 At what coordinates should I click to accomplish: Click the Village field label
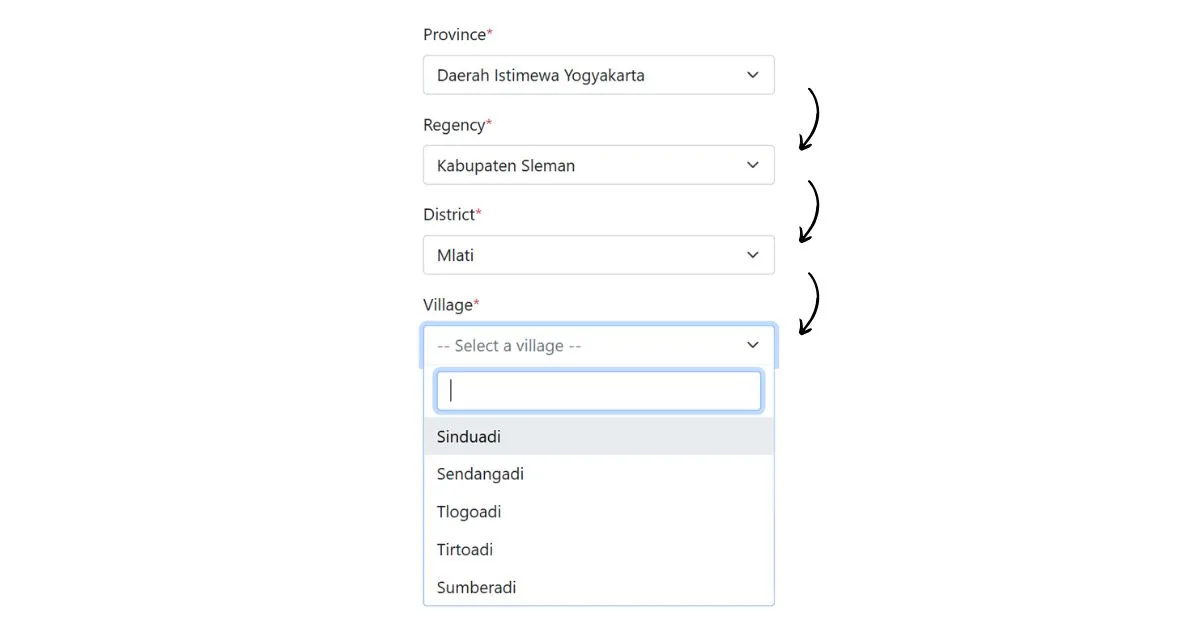(447, 304)
